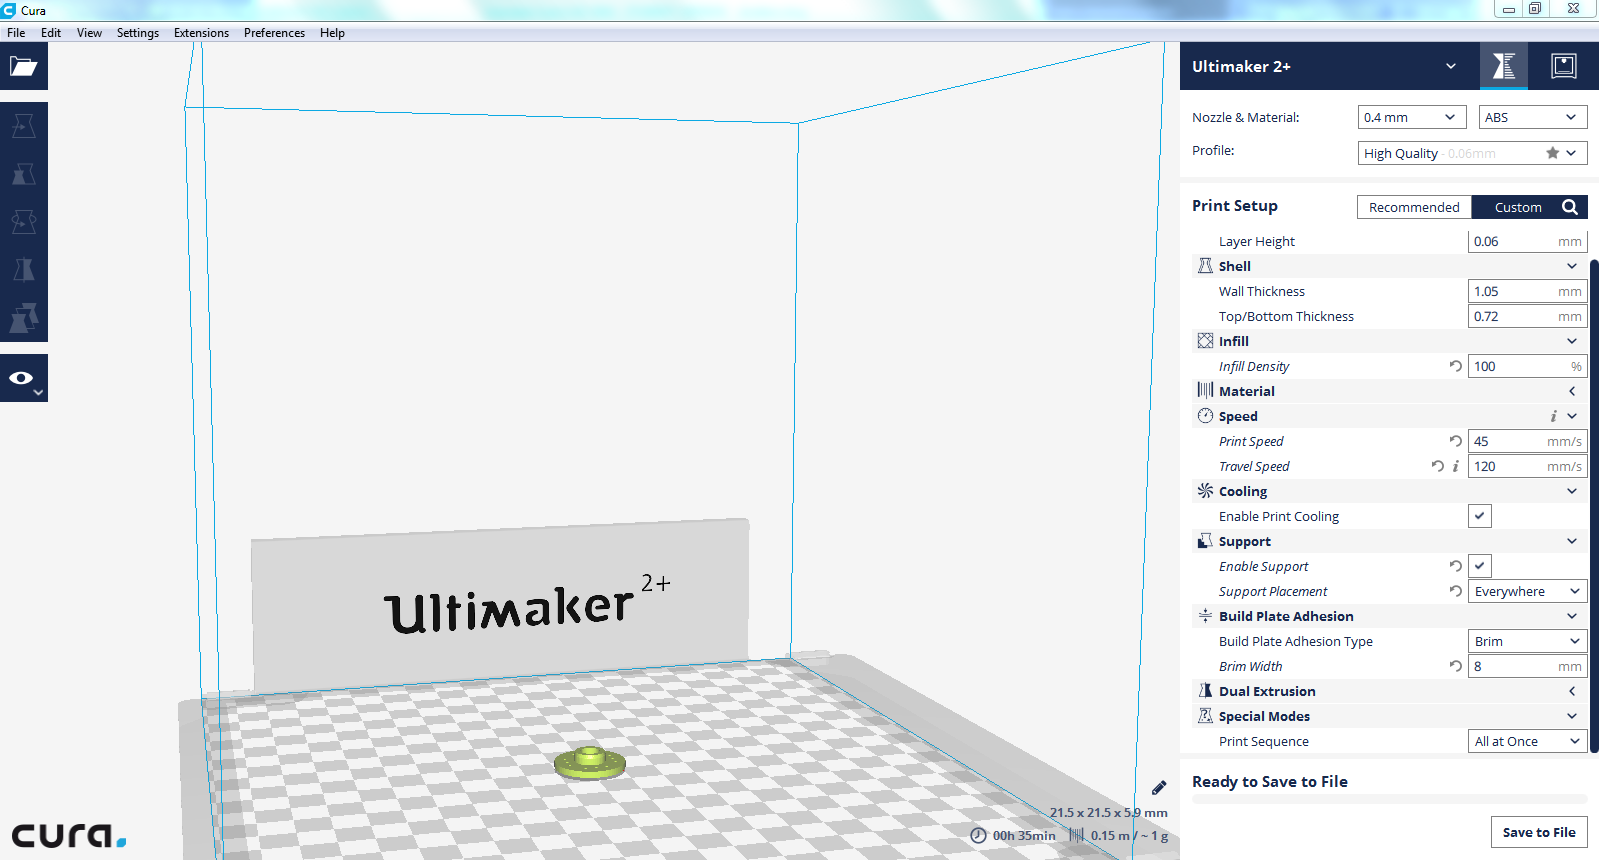
Task: Reset Support Placement to default
Action: [x=1456, y=591]
